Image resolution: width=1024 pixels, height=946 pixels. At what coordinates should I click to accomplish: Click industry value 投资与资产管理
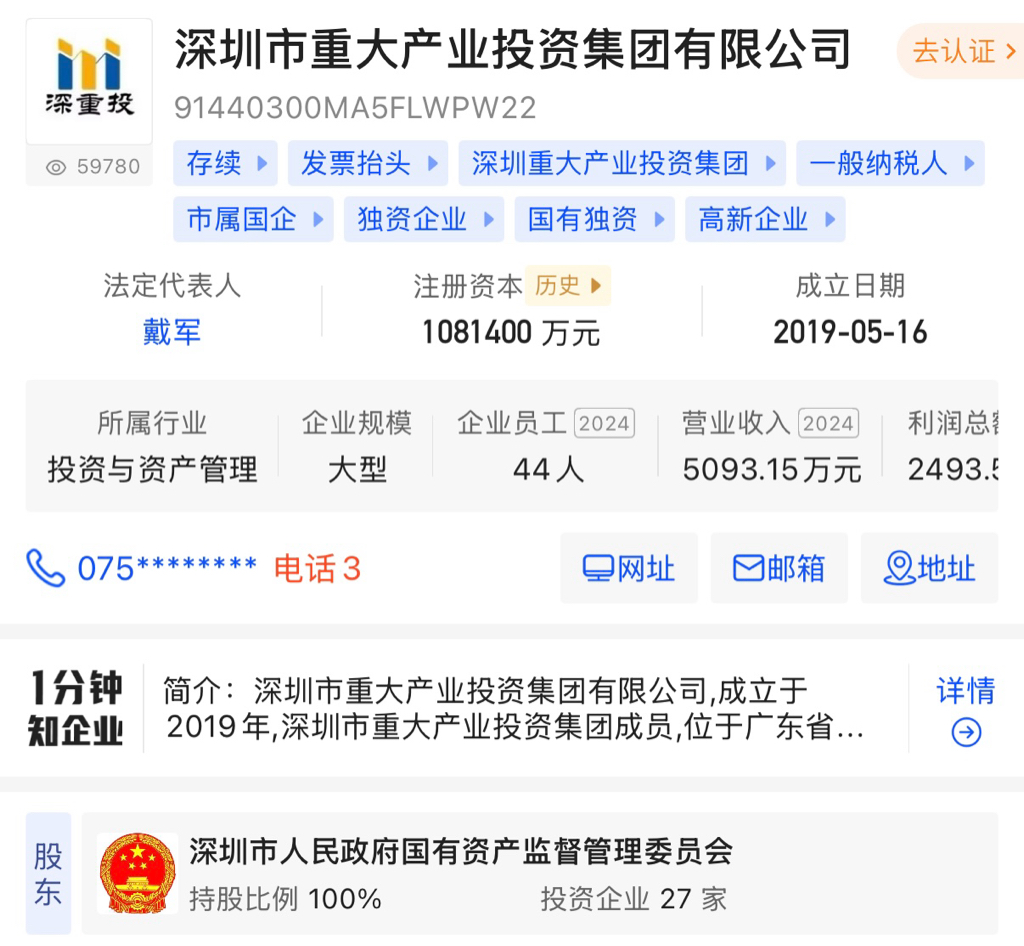point(152,469)
